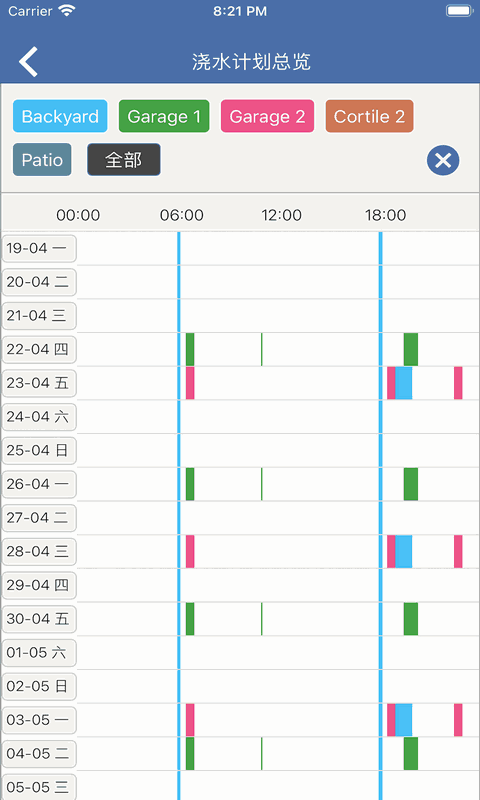Open the 22-04 四 date row

[x=39, y=349]
